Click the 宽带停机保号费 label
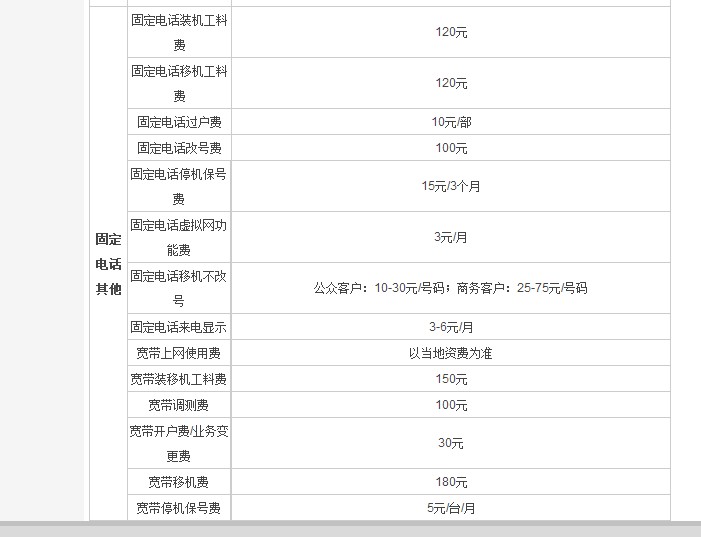The image size is (701, 537). click(x=178, y=507)
